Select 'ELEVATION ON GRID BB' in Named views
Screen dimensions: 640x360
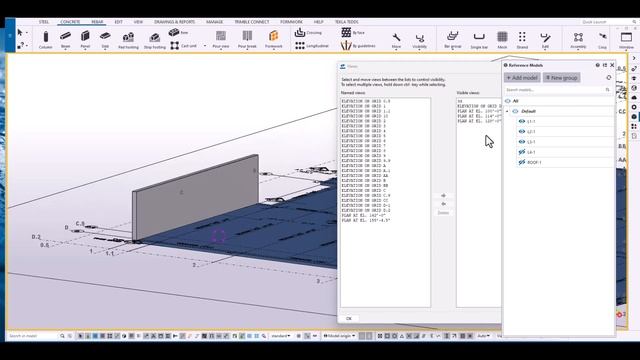click(x=364, y=185)
